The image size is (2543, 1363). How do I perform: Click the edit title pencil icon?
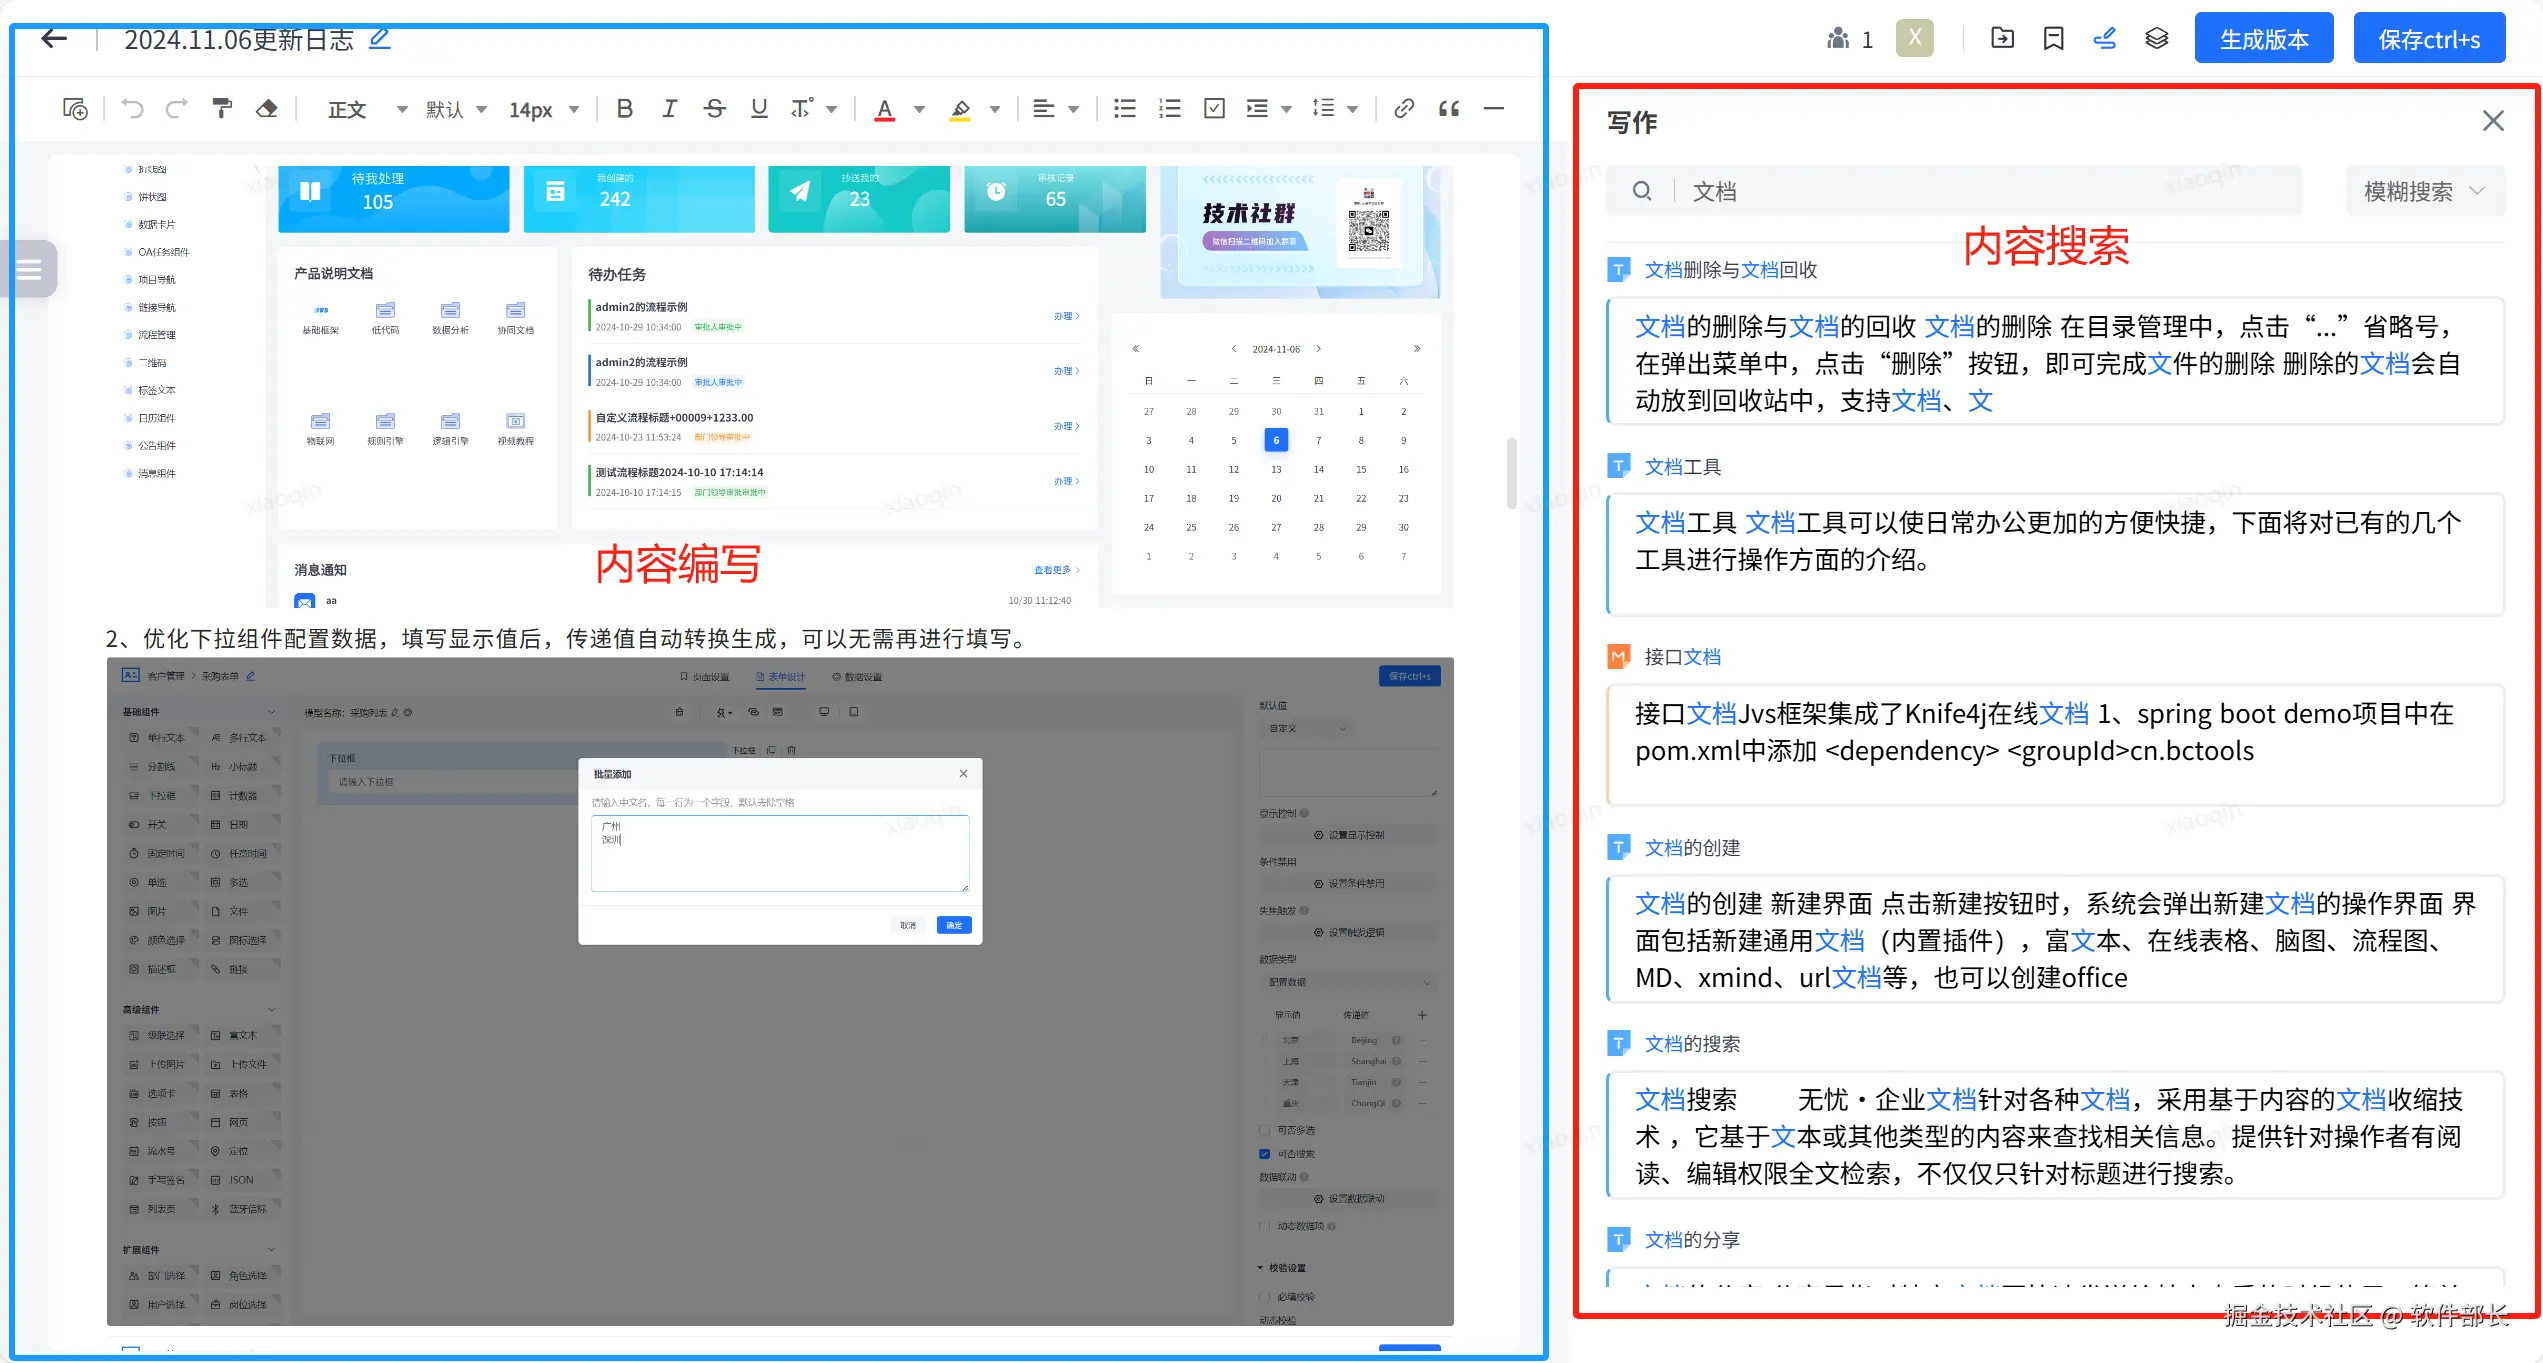[380, 39]
